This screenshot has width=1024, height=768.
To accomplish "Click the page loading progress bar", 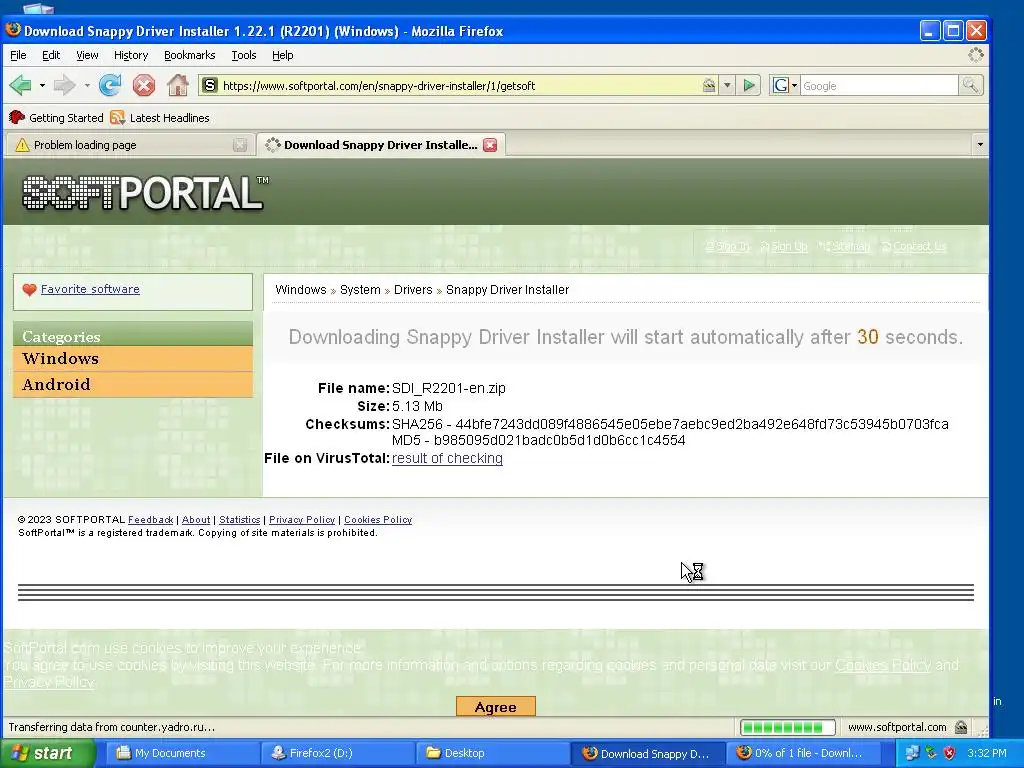I will (788, 727).
